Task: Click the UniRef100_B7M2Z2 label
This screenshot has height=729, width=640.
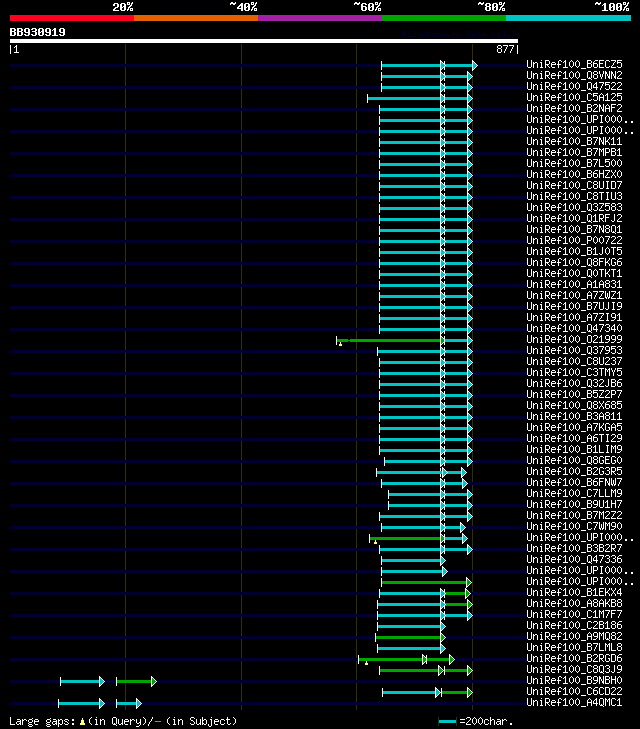Action: (574, 515)
